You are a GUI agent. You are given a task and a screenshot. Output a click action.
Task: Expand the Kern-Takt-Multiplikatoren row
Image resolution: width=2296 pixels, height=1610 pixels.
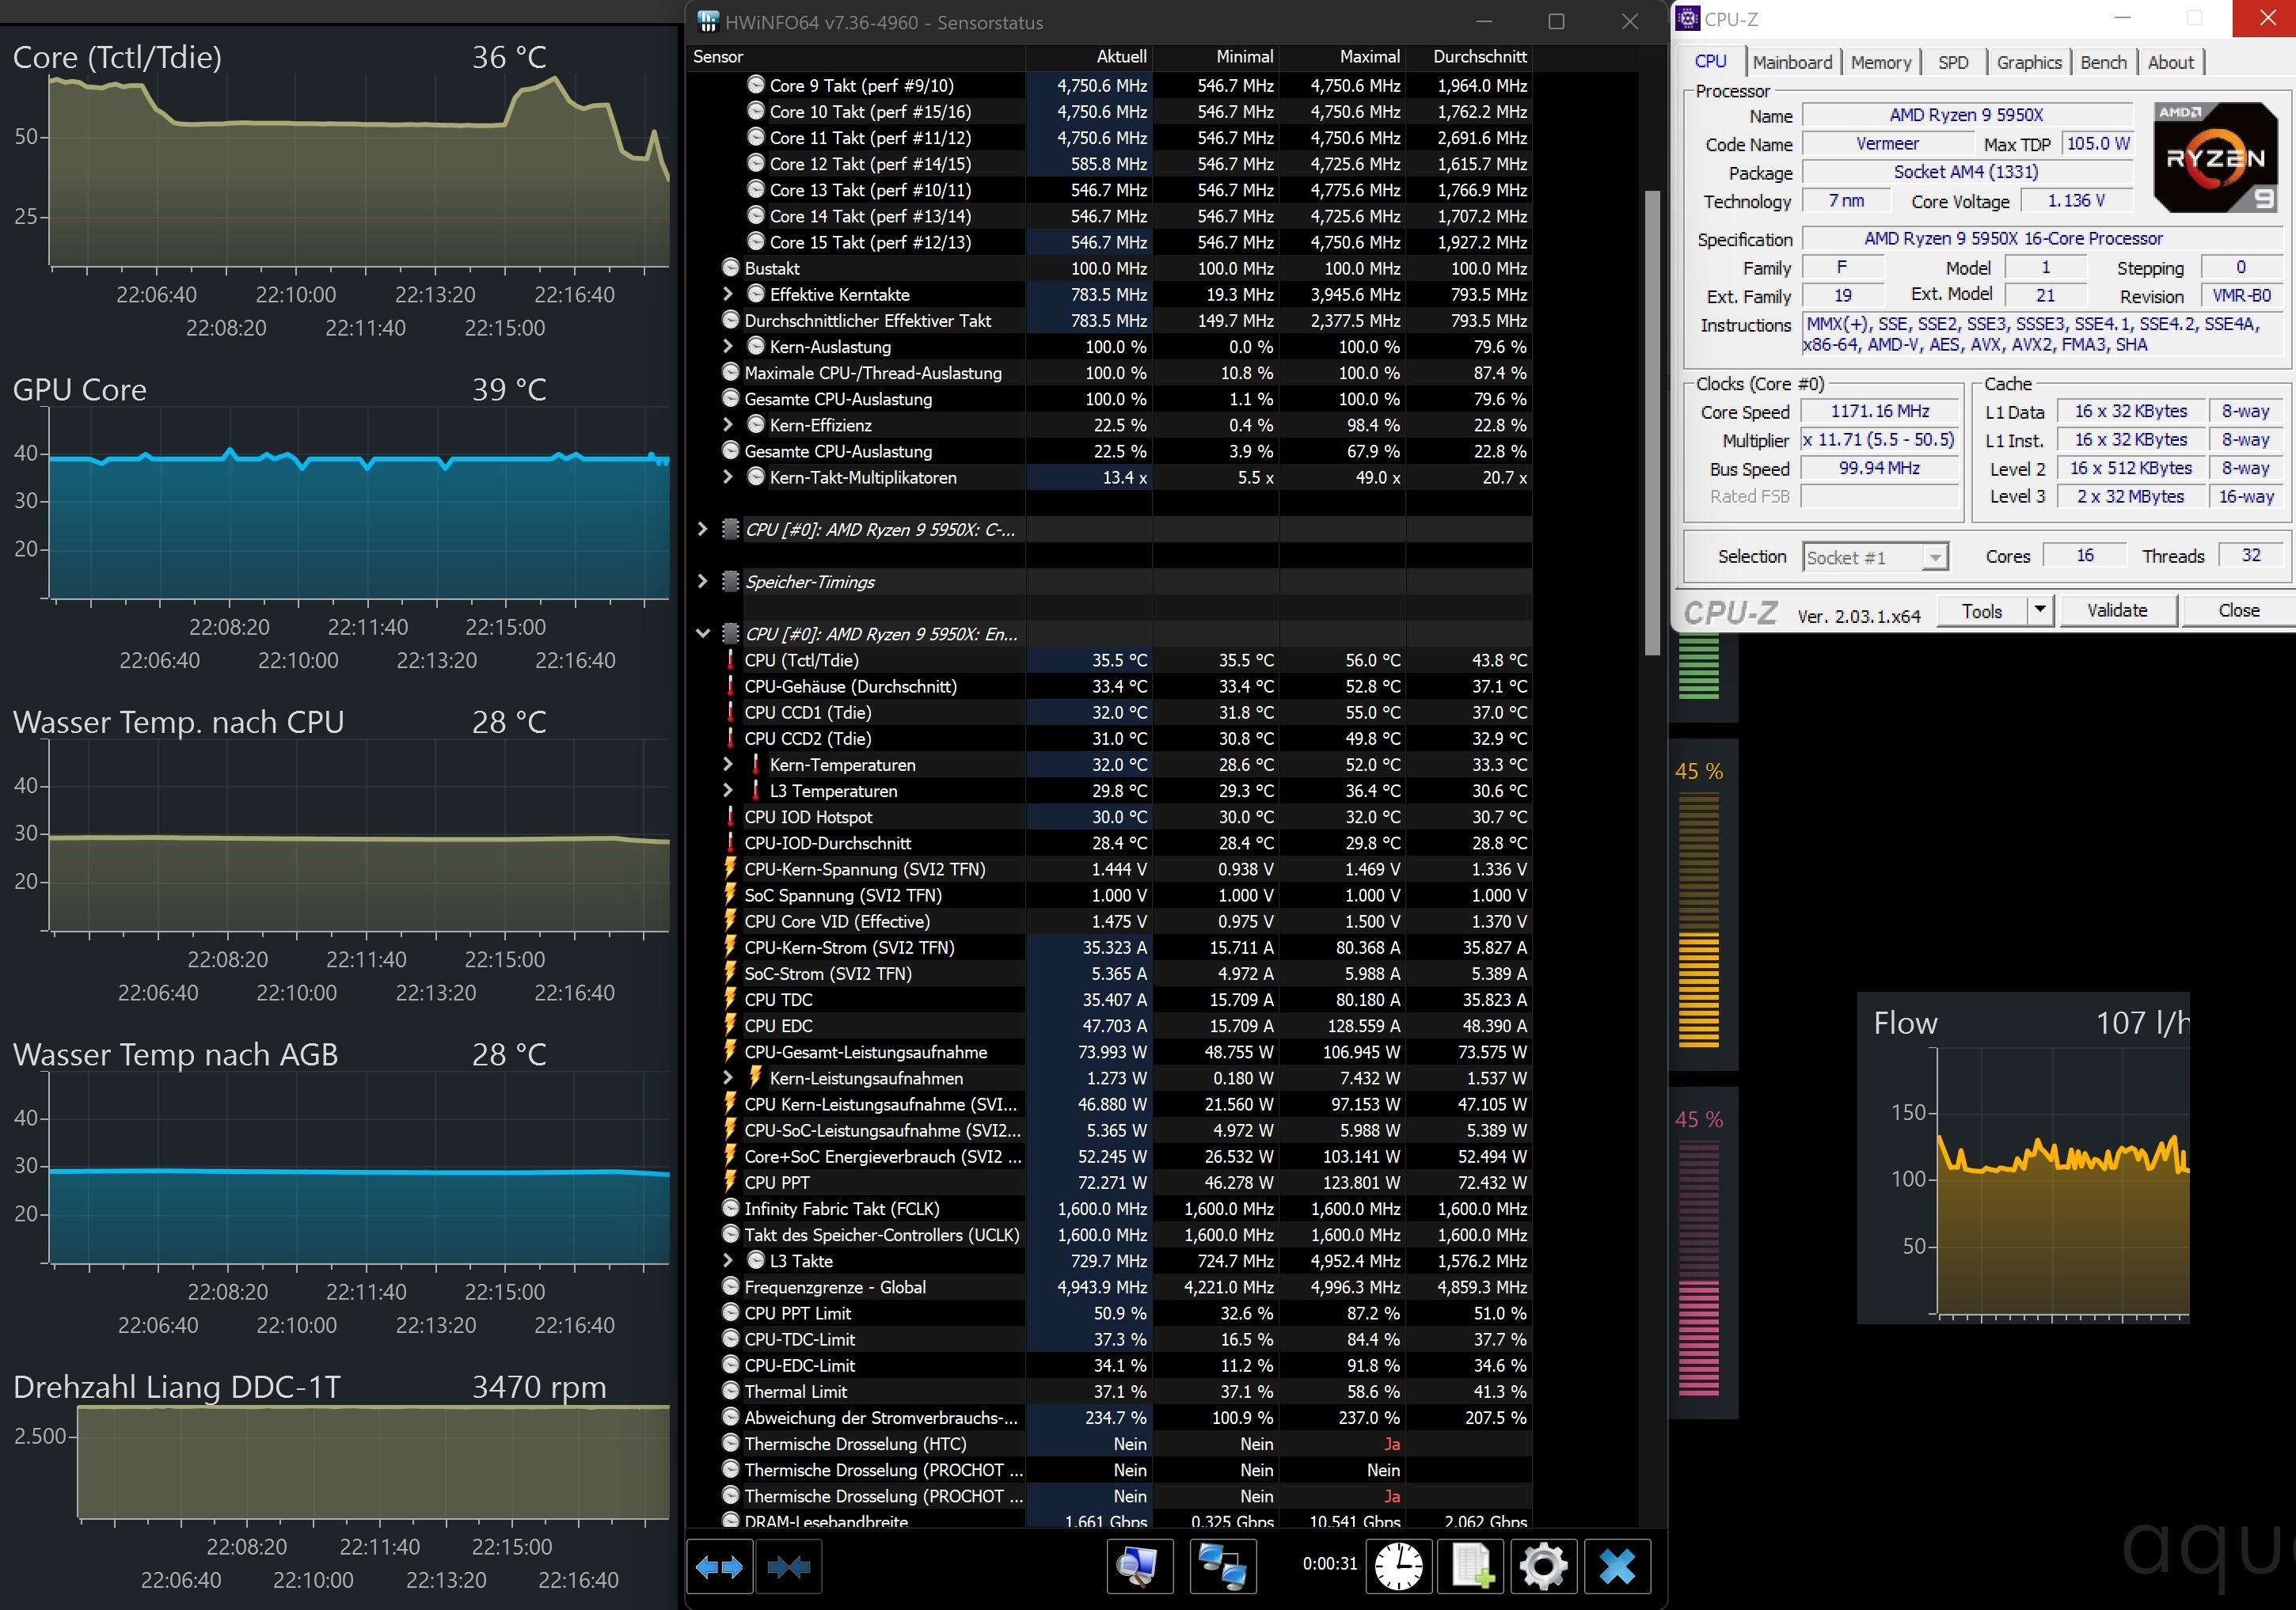(728, 477)
